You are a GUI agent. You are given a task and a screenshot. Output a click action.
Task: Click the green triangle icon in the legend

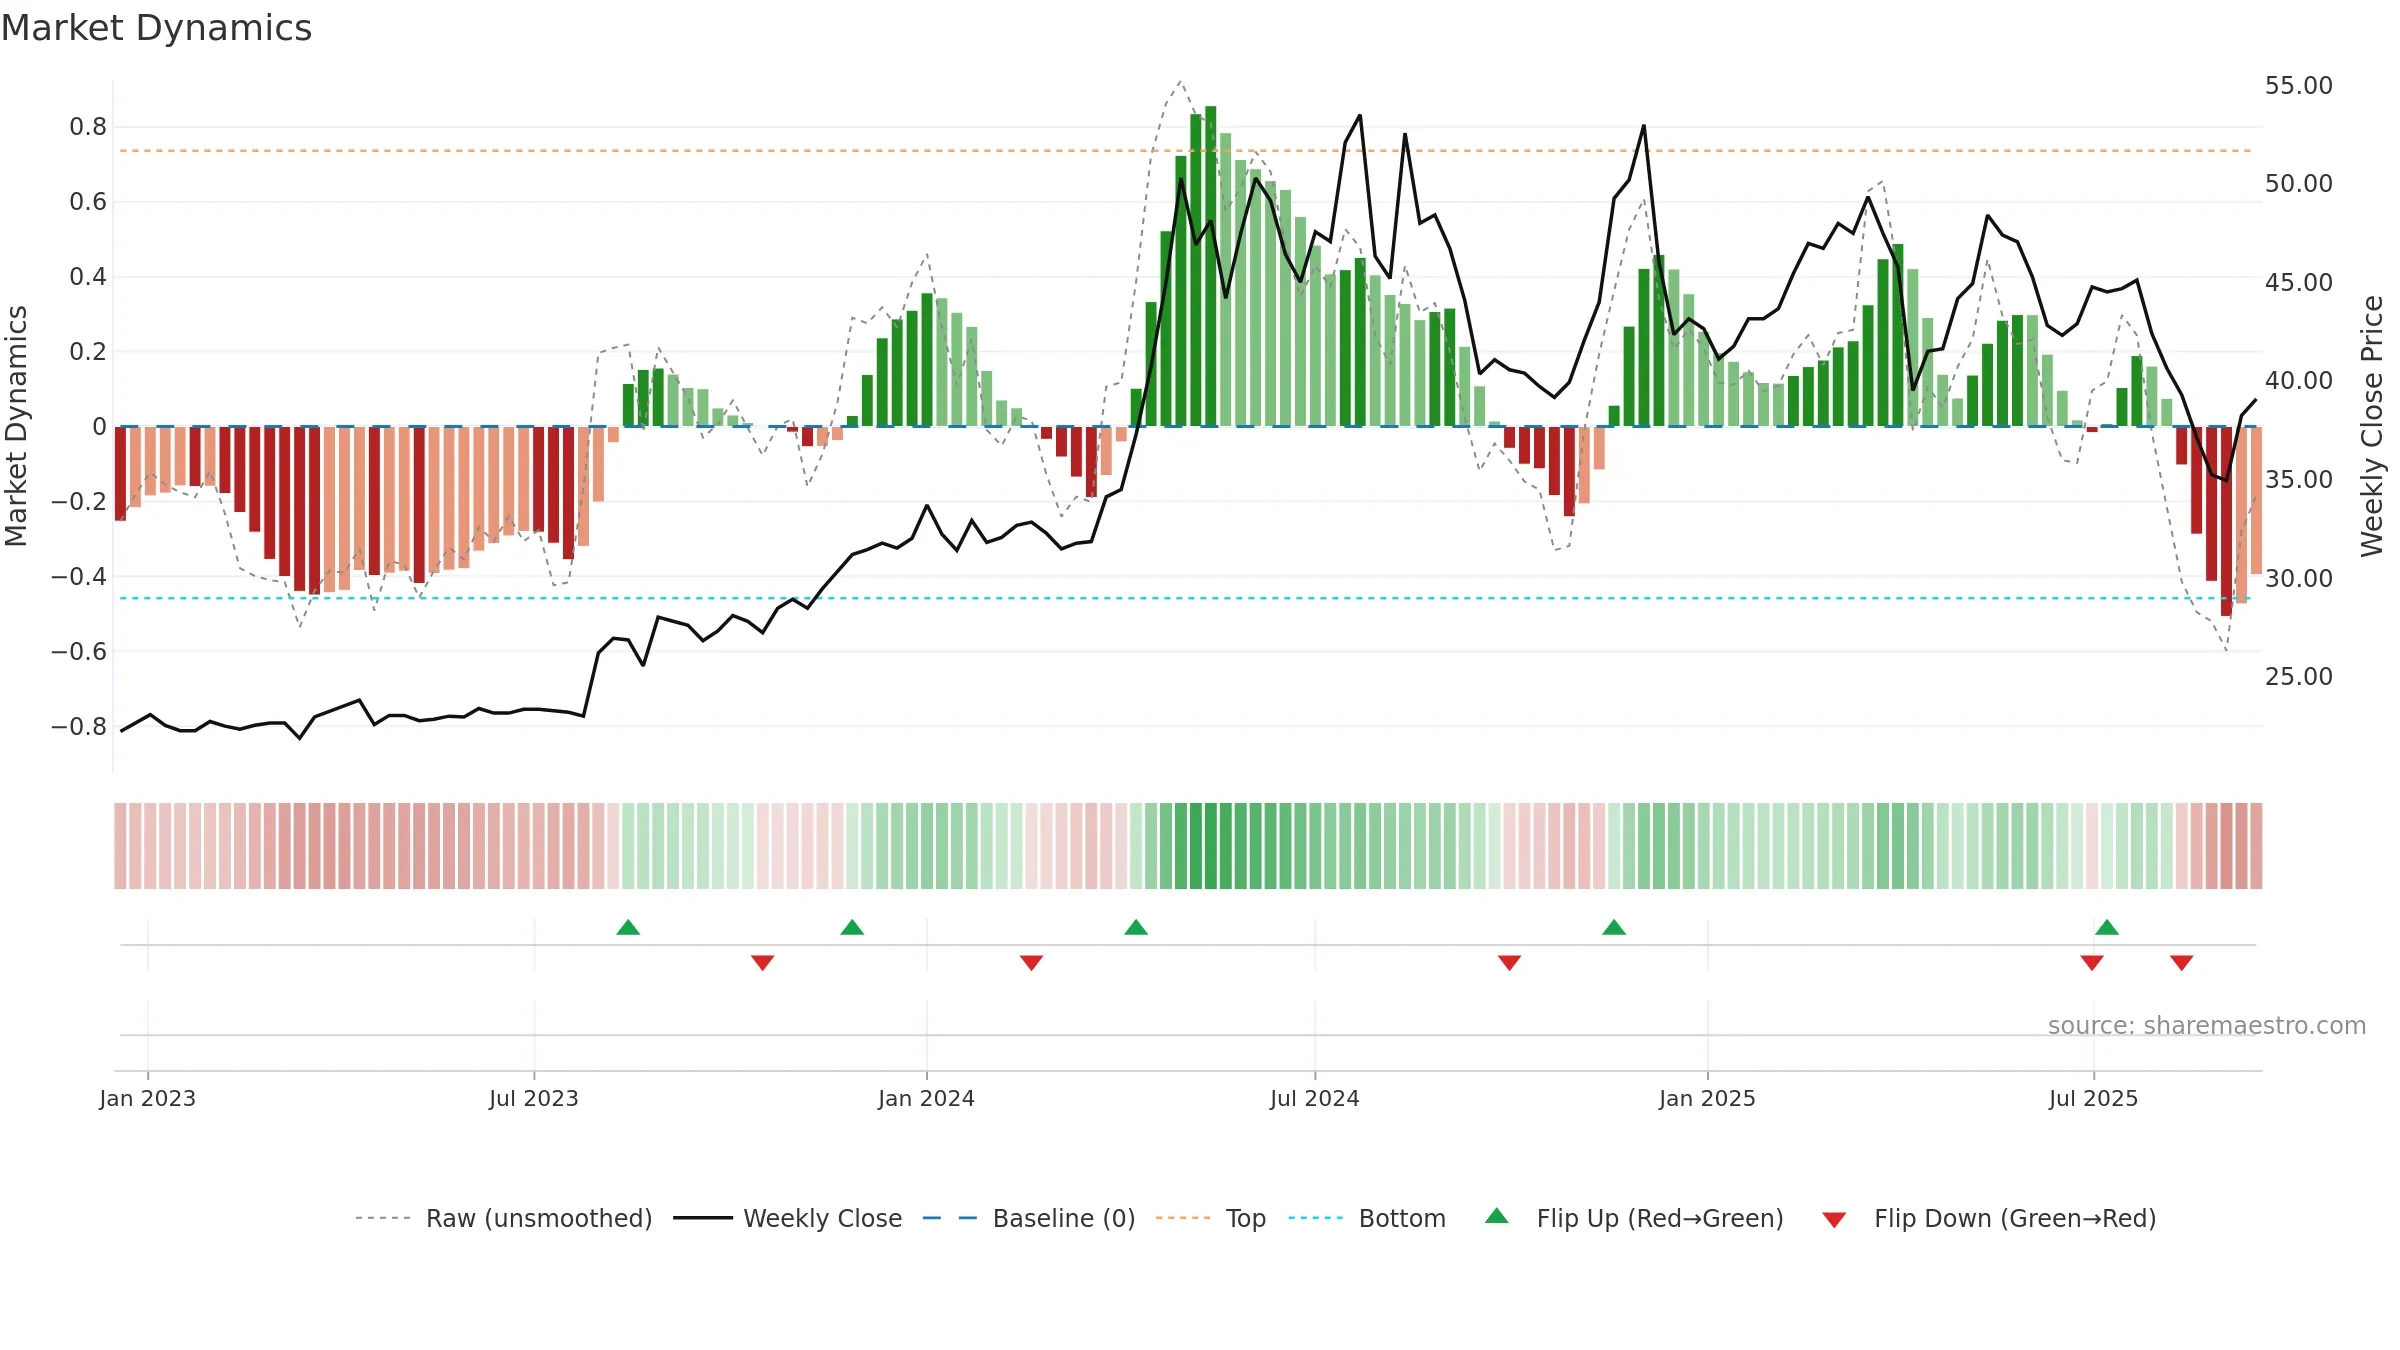click(x=1497, y=1216)
